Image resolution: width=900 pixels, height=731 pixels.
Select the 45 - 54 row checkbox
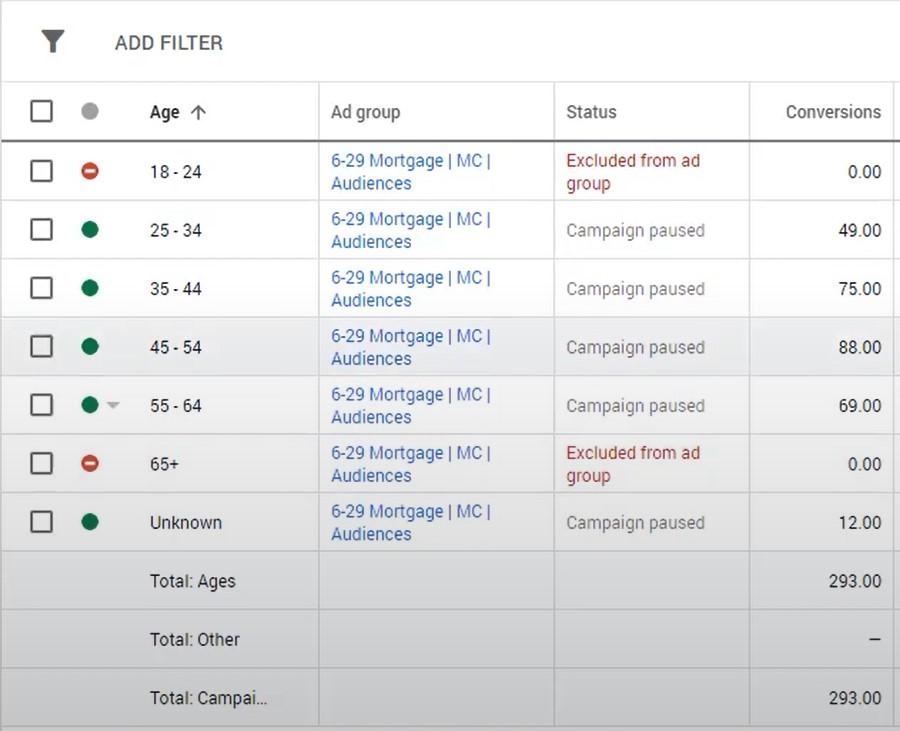tap(41, 346)
